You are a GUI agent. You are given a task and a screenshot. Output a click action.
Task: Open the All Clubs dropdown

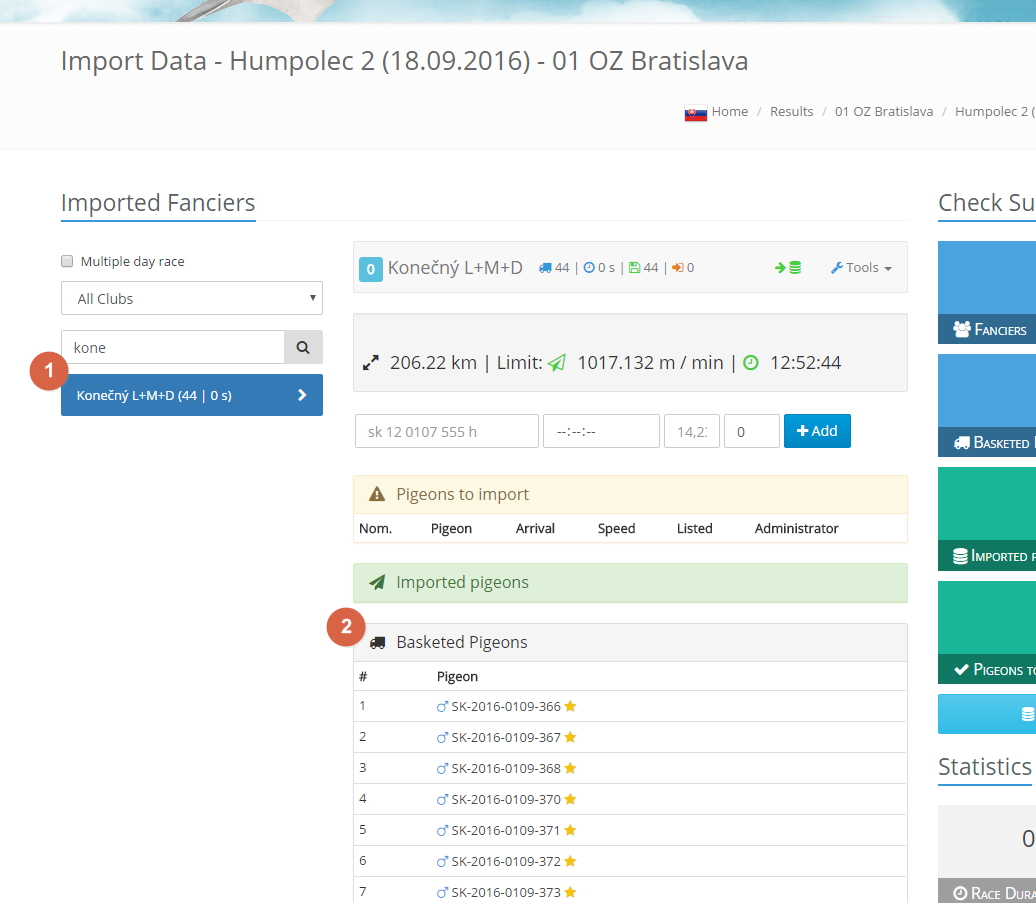191,298
